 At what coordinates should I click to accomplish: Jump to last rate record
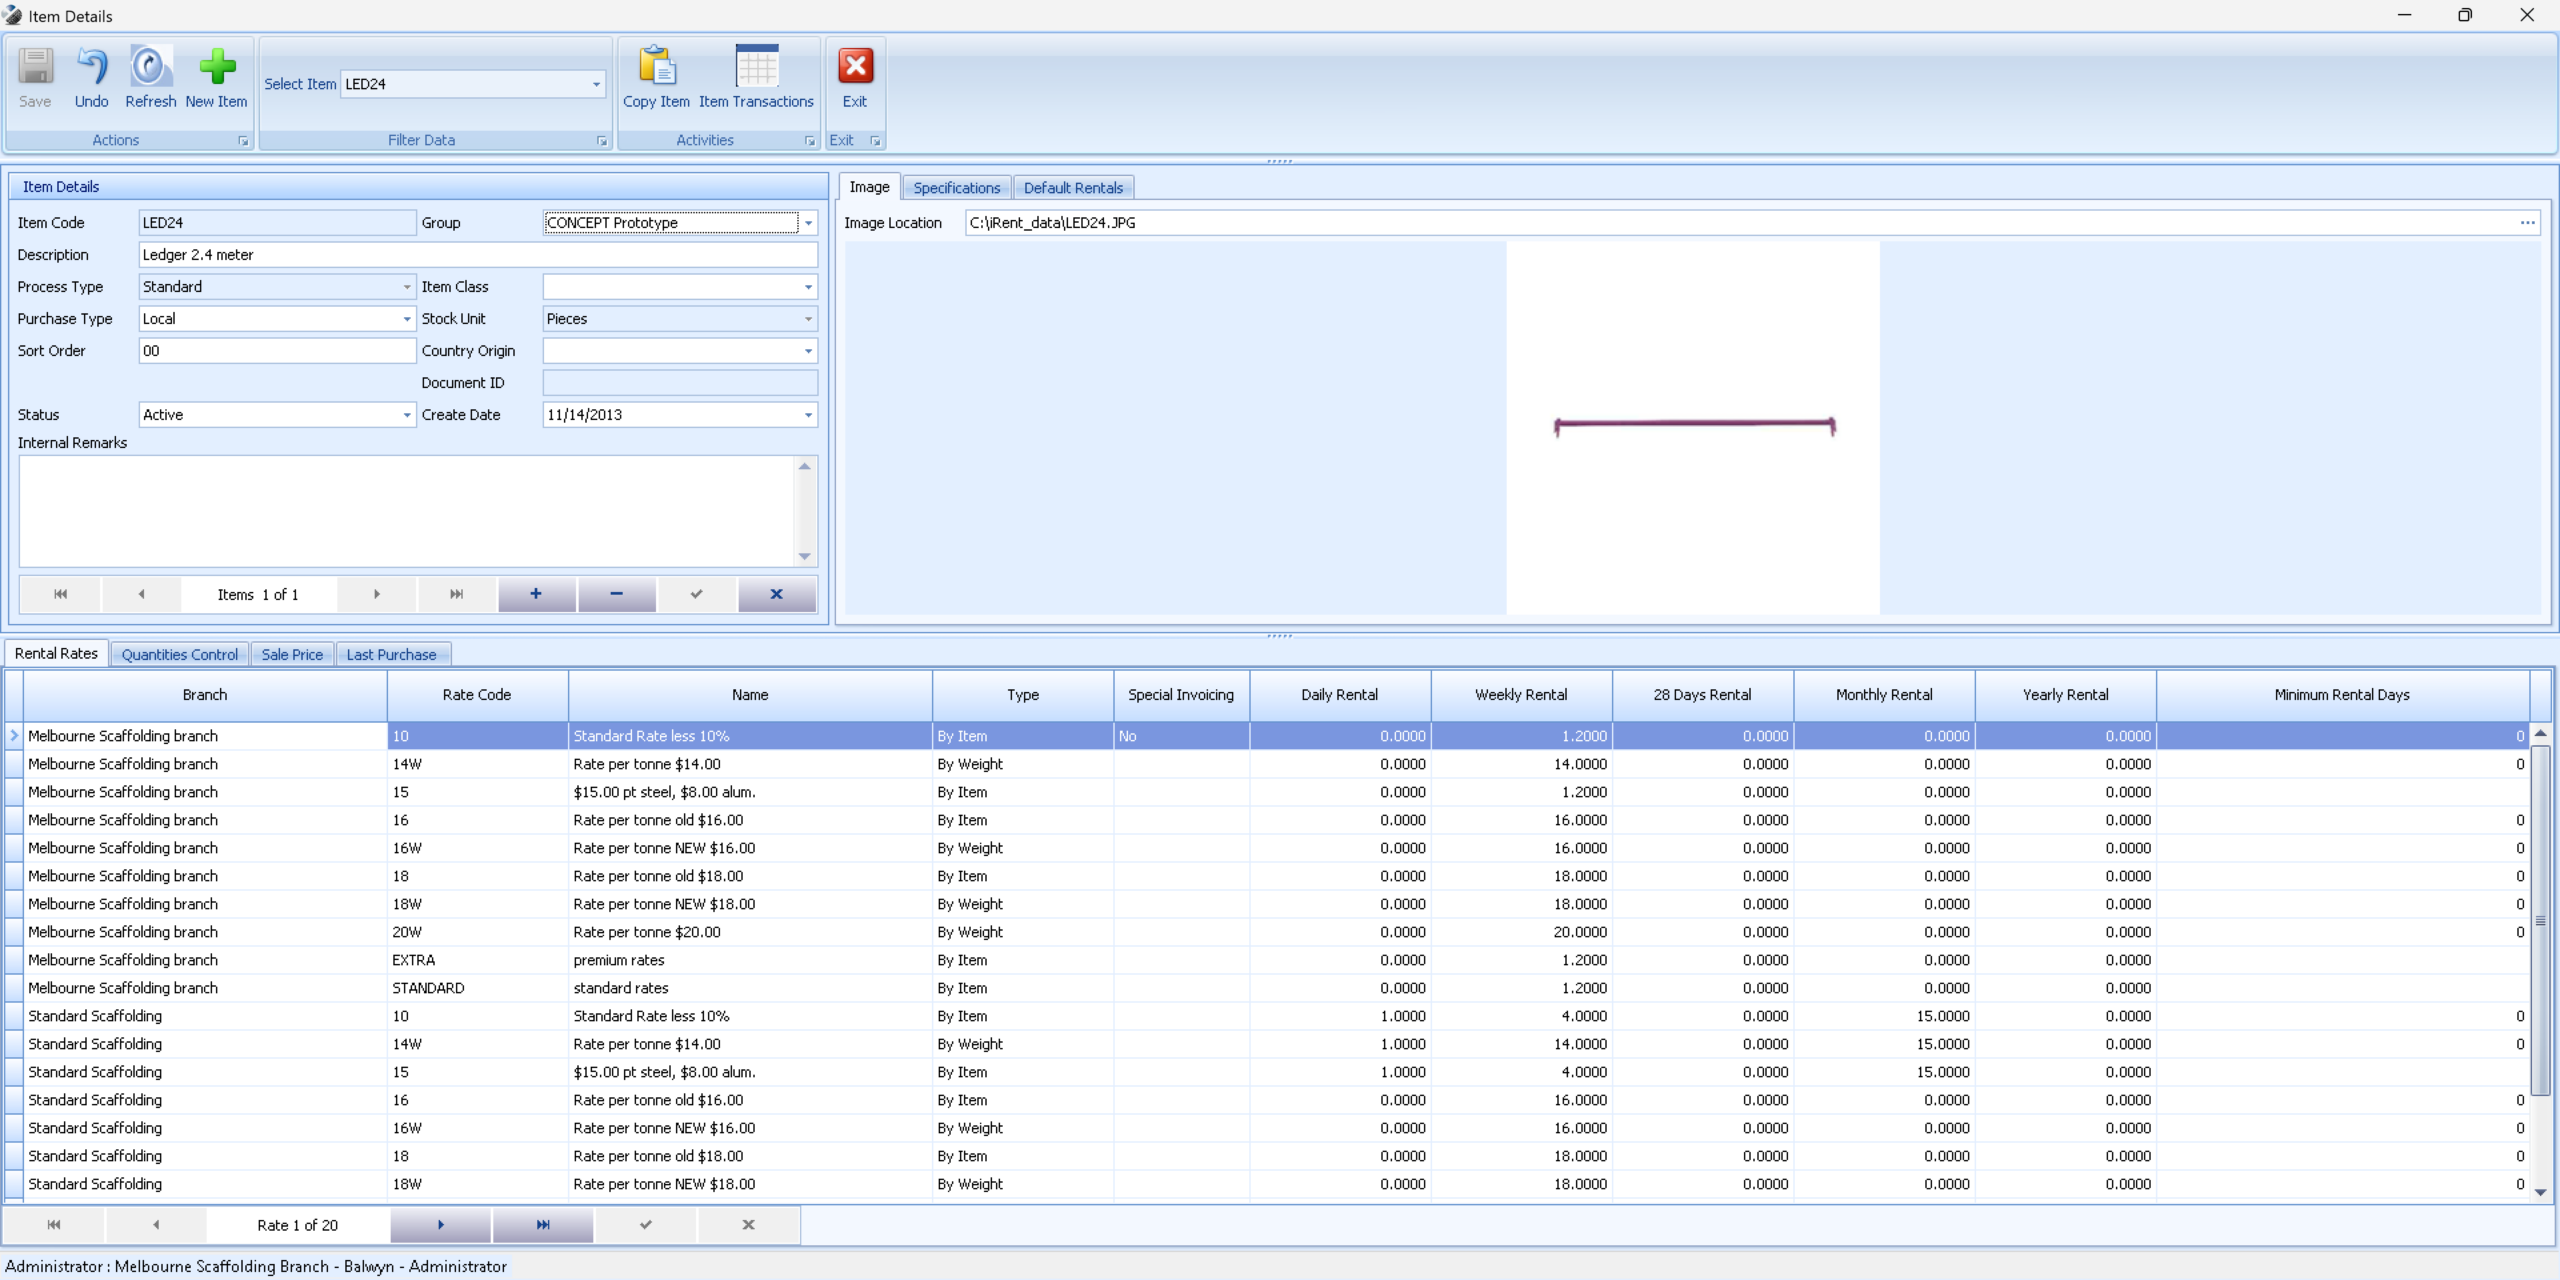point(543,1225)
